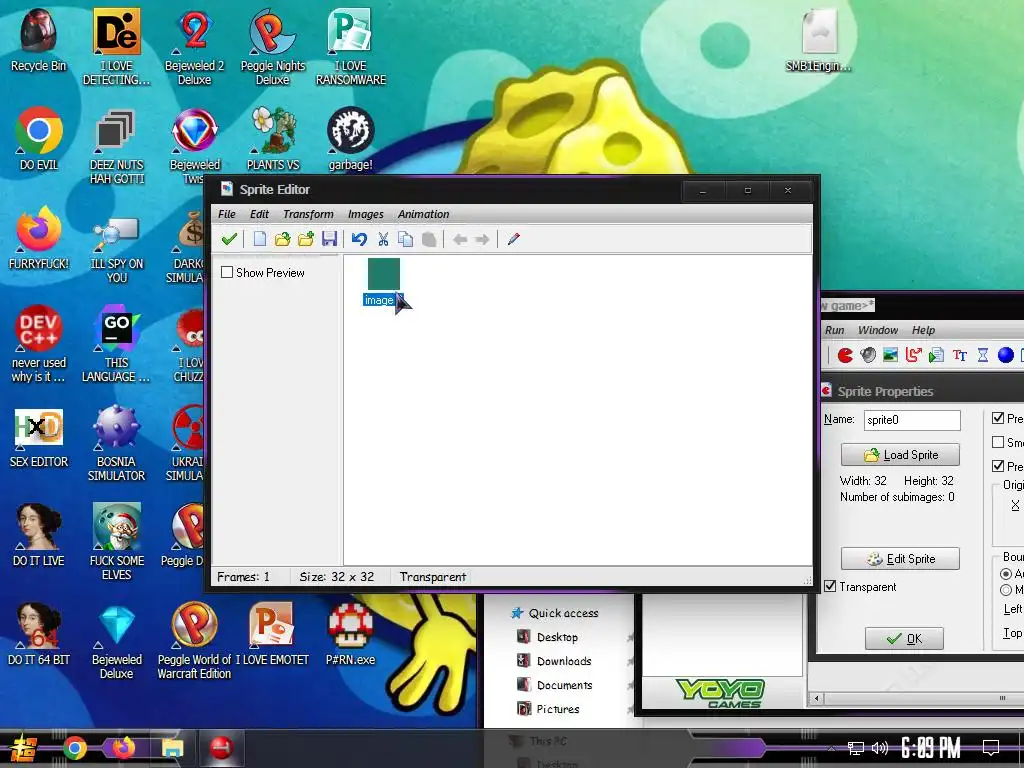The width and height of the screenshot is (1024, 768).
Task: Open the Animation menu
Action: pyautogui.click(x=423, y=214)
